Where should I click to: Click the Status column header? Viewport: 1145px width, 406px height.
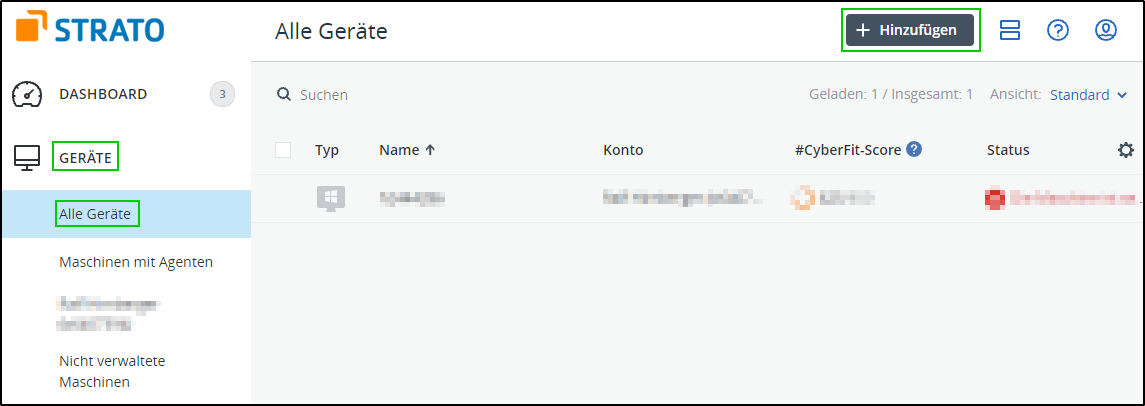(x=1008, y=150)
